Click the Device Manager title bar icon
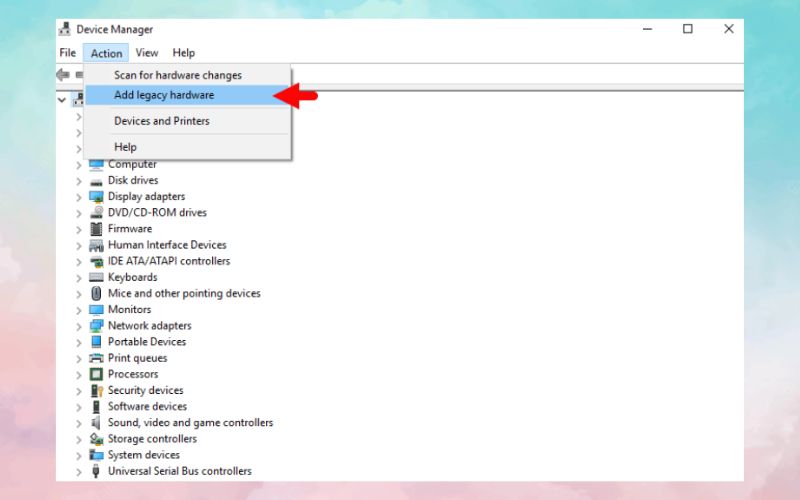Image resolution: width=800 pixels, height=500 pixels. tap(64, 29)
